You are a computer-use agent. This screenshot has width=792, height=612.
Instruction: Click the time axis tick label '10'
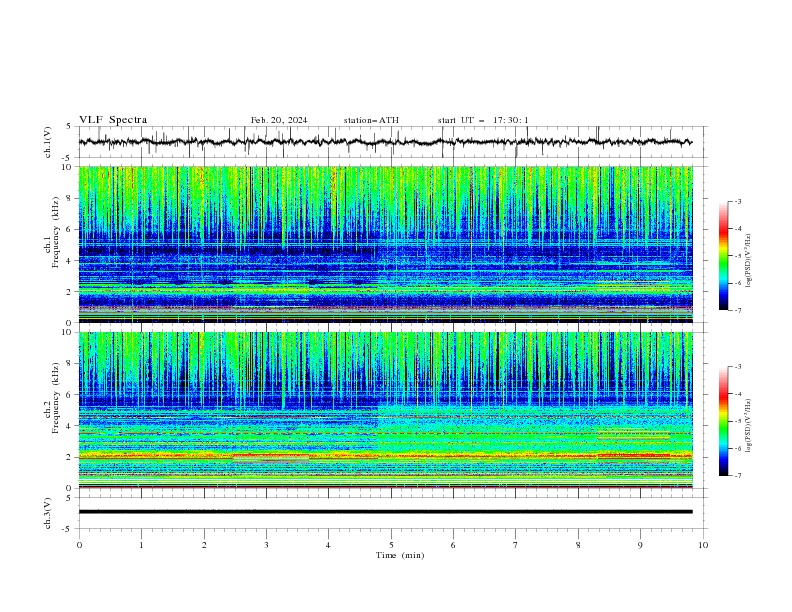coord(703,545)
